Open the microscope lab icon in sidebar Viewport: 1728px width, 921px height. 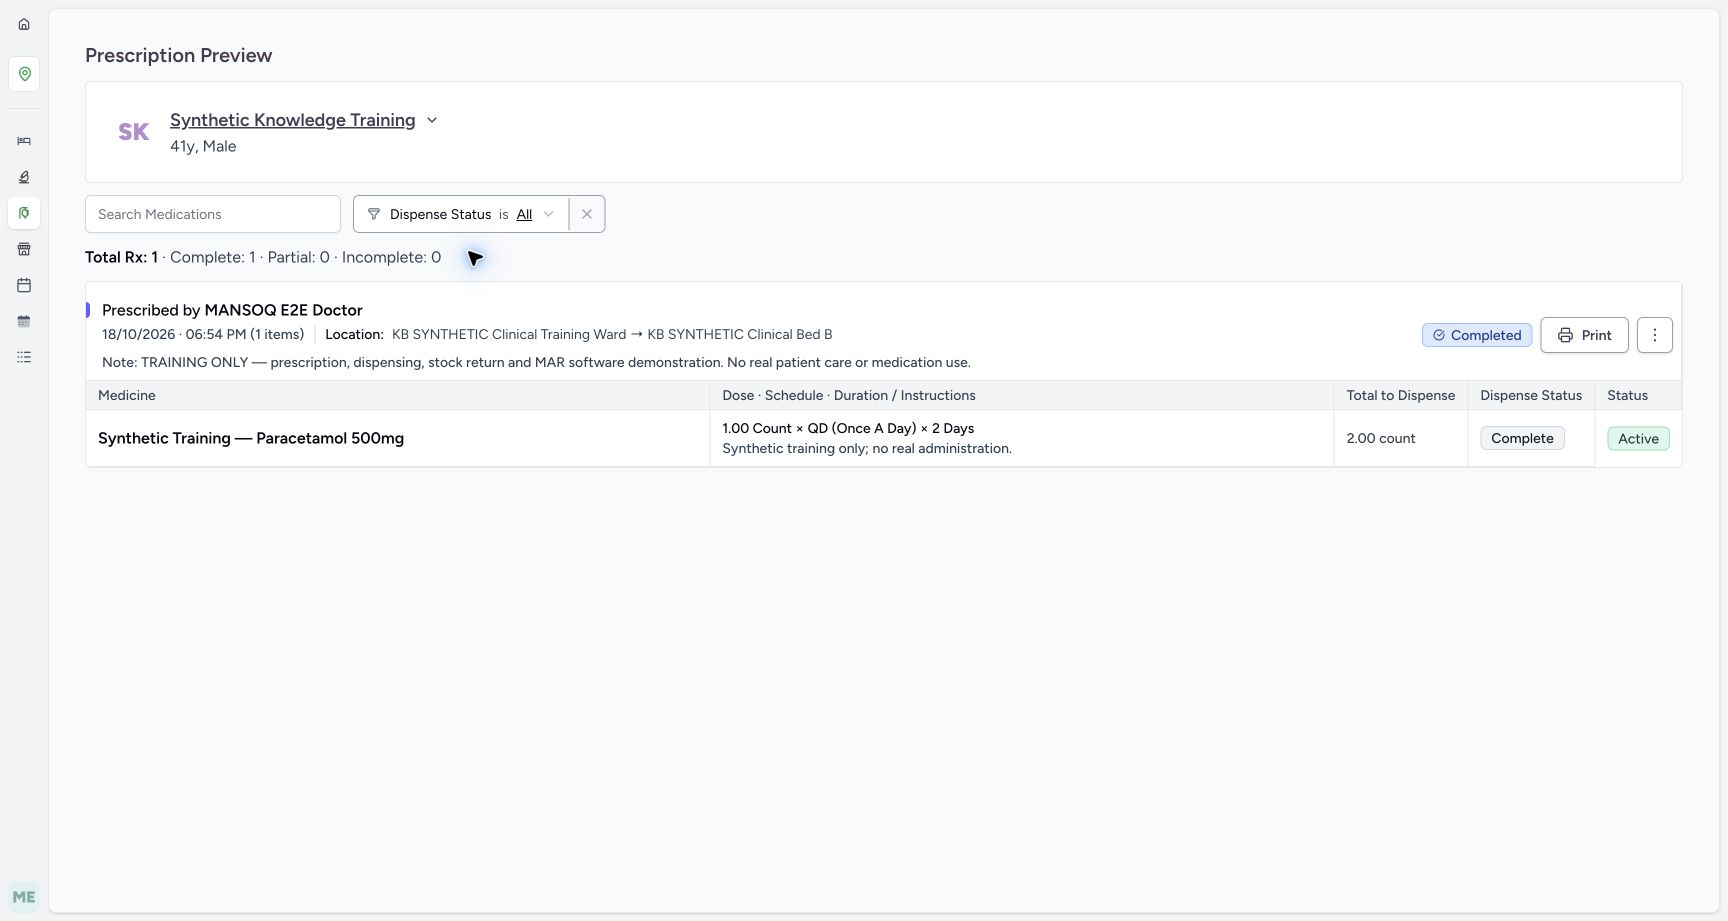[24, 177]
